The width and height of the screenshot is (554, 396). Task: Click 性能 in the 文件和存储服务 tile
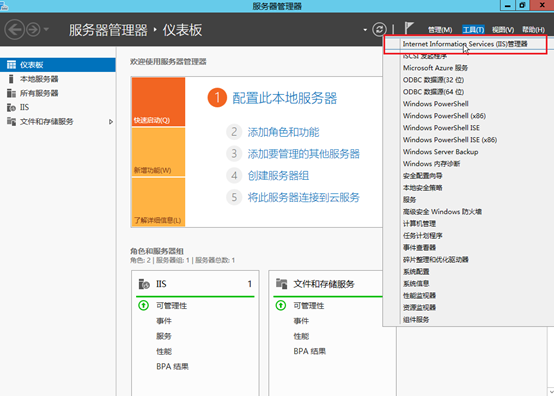coord(301,336)
